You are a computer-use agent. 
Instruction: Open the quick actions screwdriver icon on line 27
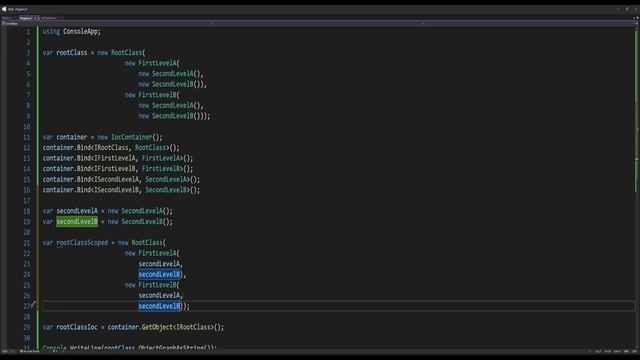[x=33, y=304]
